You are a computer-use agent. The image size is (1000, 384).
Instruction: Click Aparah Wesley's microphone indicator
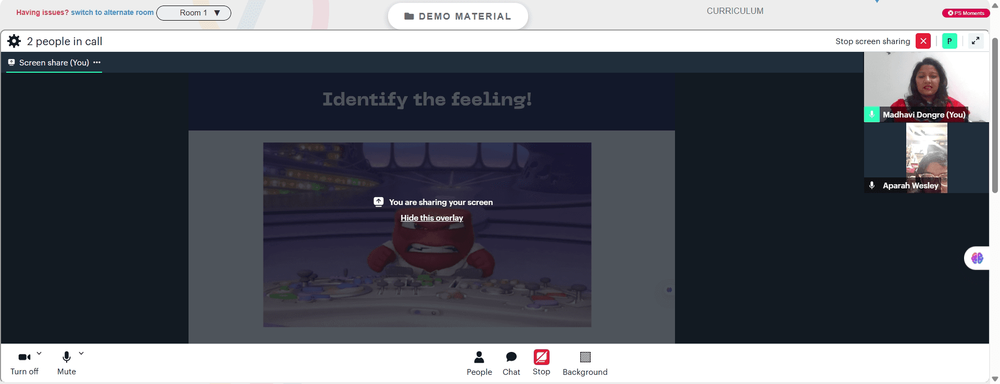(872, 186)
